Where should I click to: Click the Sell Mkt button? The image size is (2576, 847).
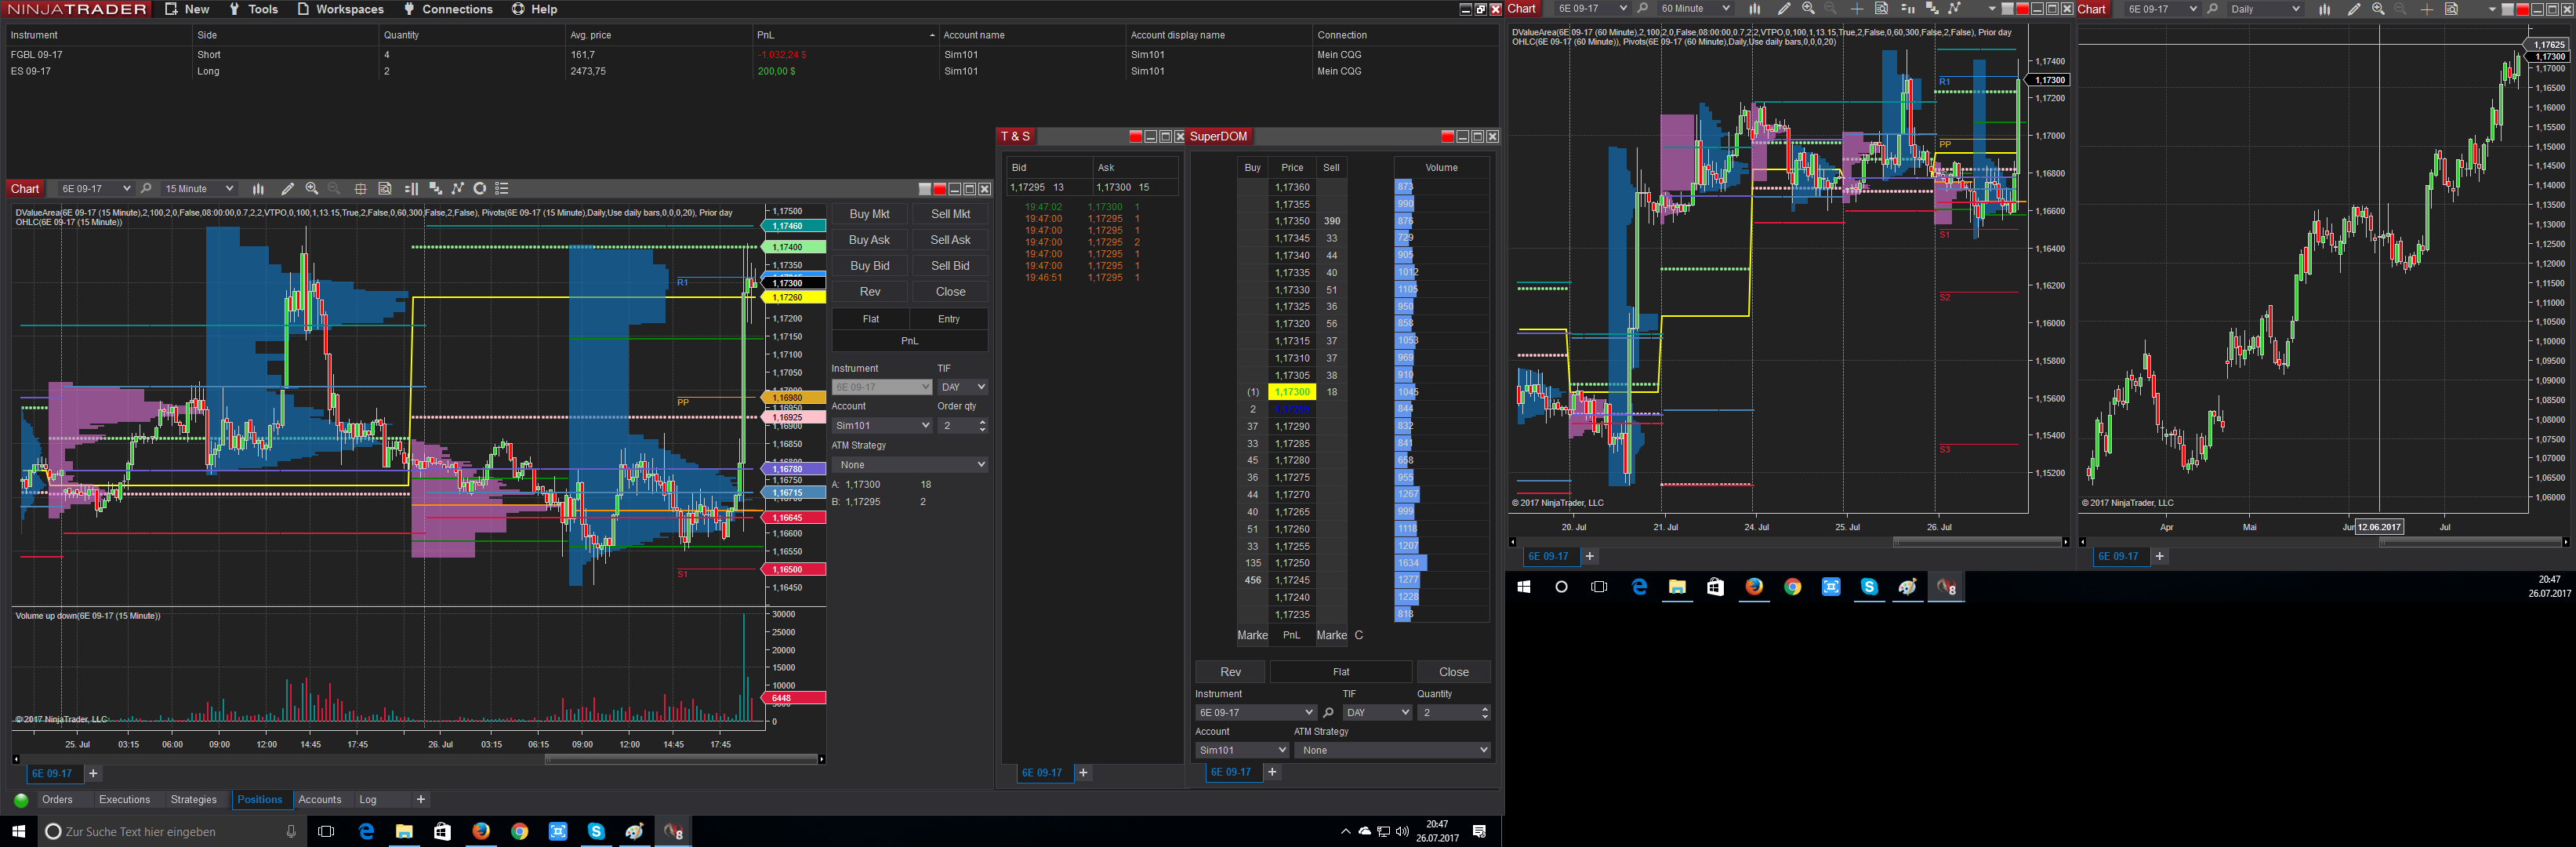click(x=950, y=214)
